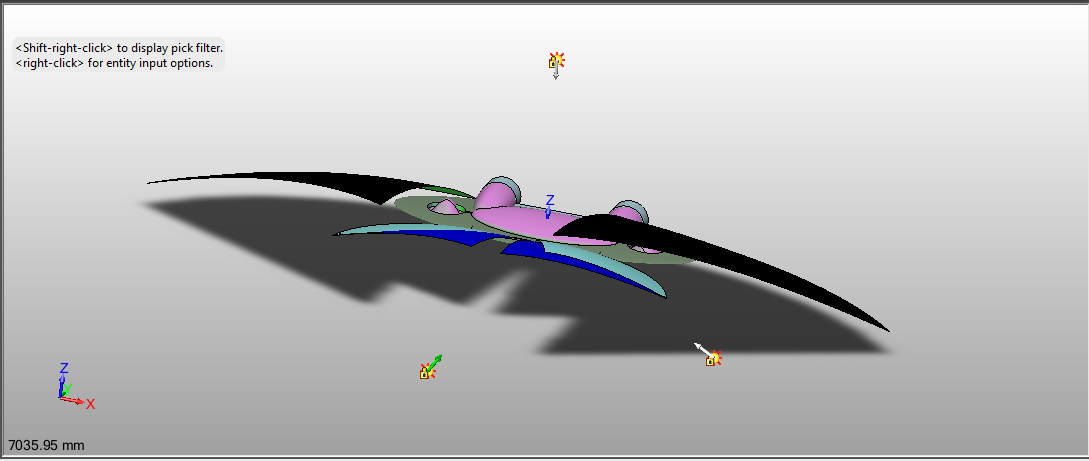Click the "<Shift-right-click> to display pick filter." hint
1089x461 pixels.
pos(119,48)
